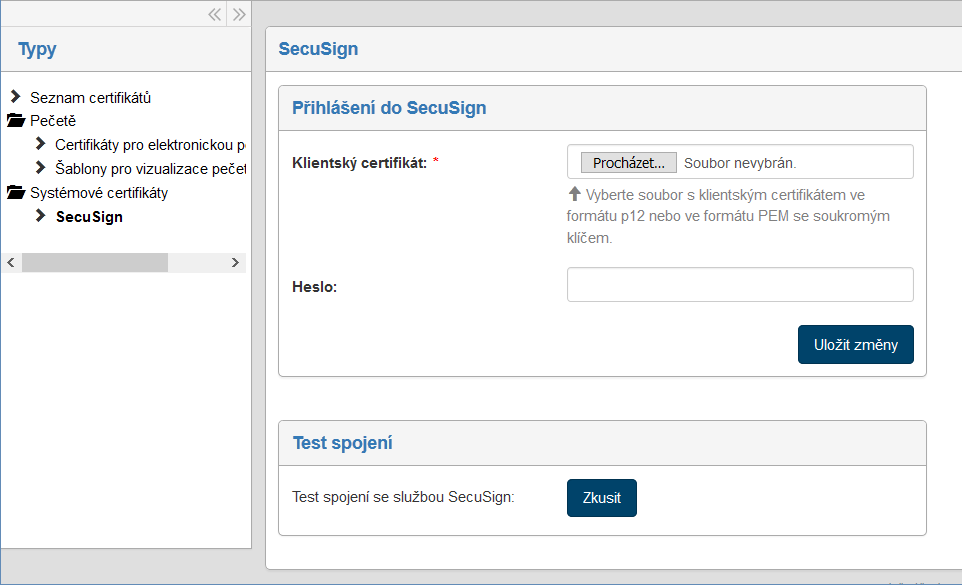The height and width of the screenshot is (585, 962).
Task: Click chevron beside Šablony pro vizualizace
Action: pos(40,168)
